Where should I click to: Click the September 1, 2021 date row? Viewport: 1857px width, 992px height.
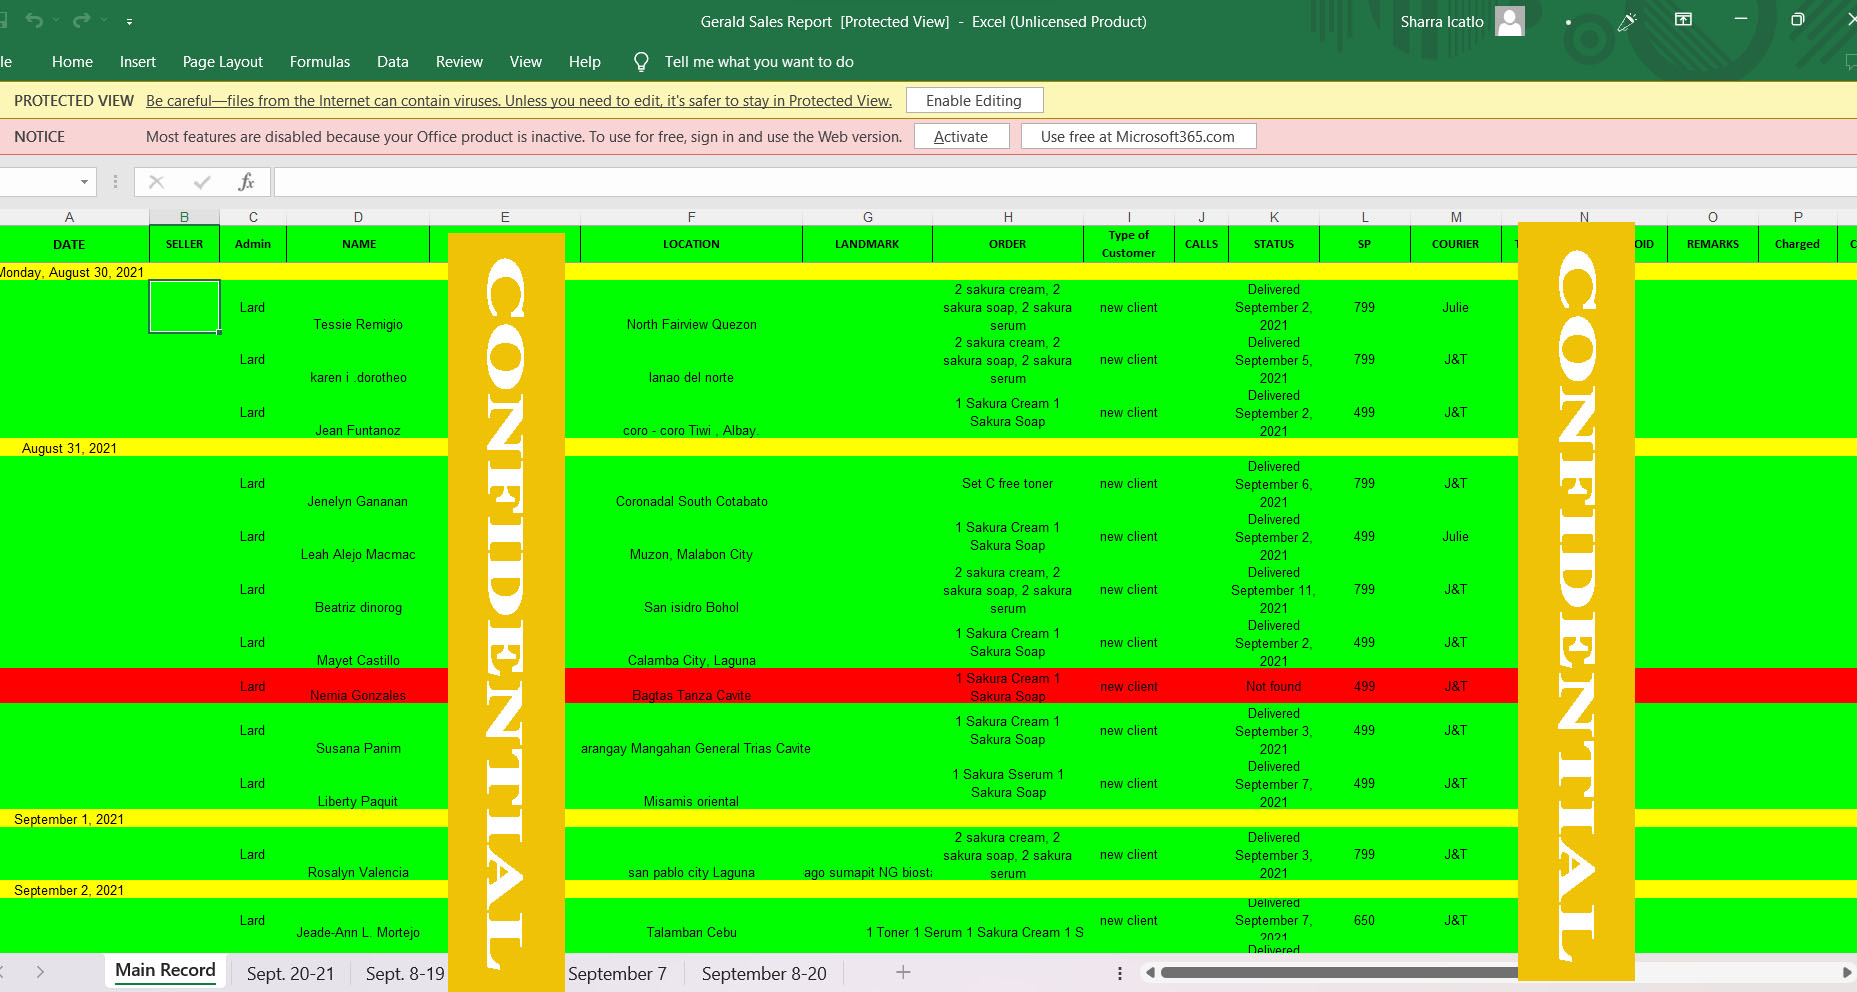(69, 819)
